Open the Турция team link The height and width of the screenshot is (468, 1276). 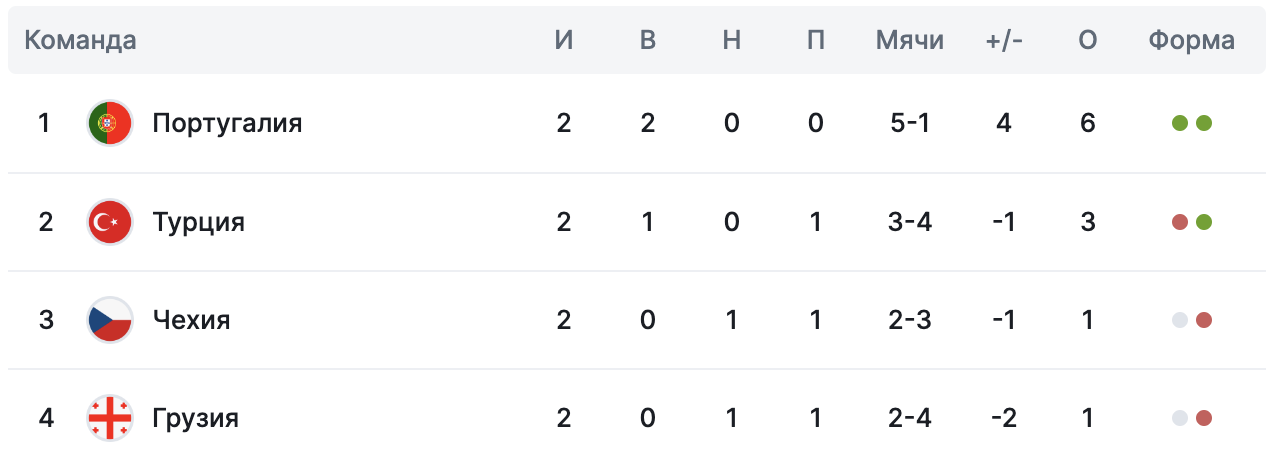point(198,222)
